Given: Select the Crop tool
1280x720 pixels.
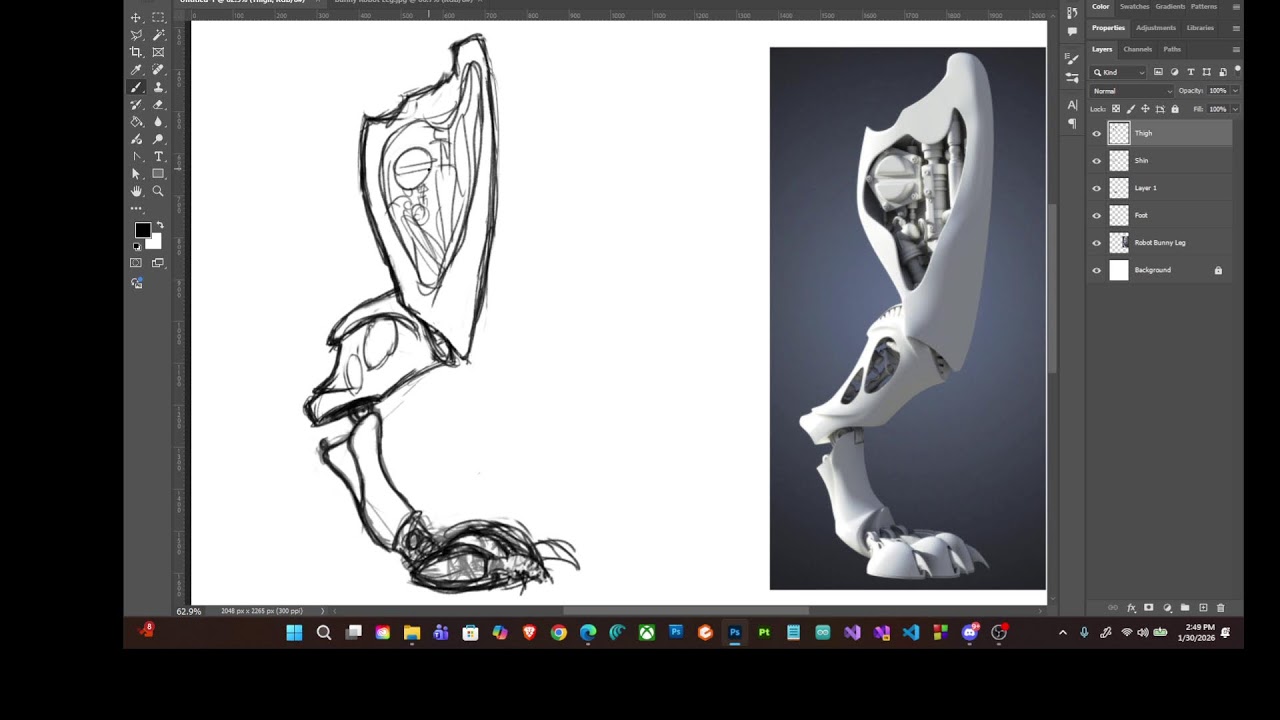Looking at the screenshot, I should [x=136, y=52].
